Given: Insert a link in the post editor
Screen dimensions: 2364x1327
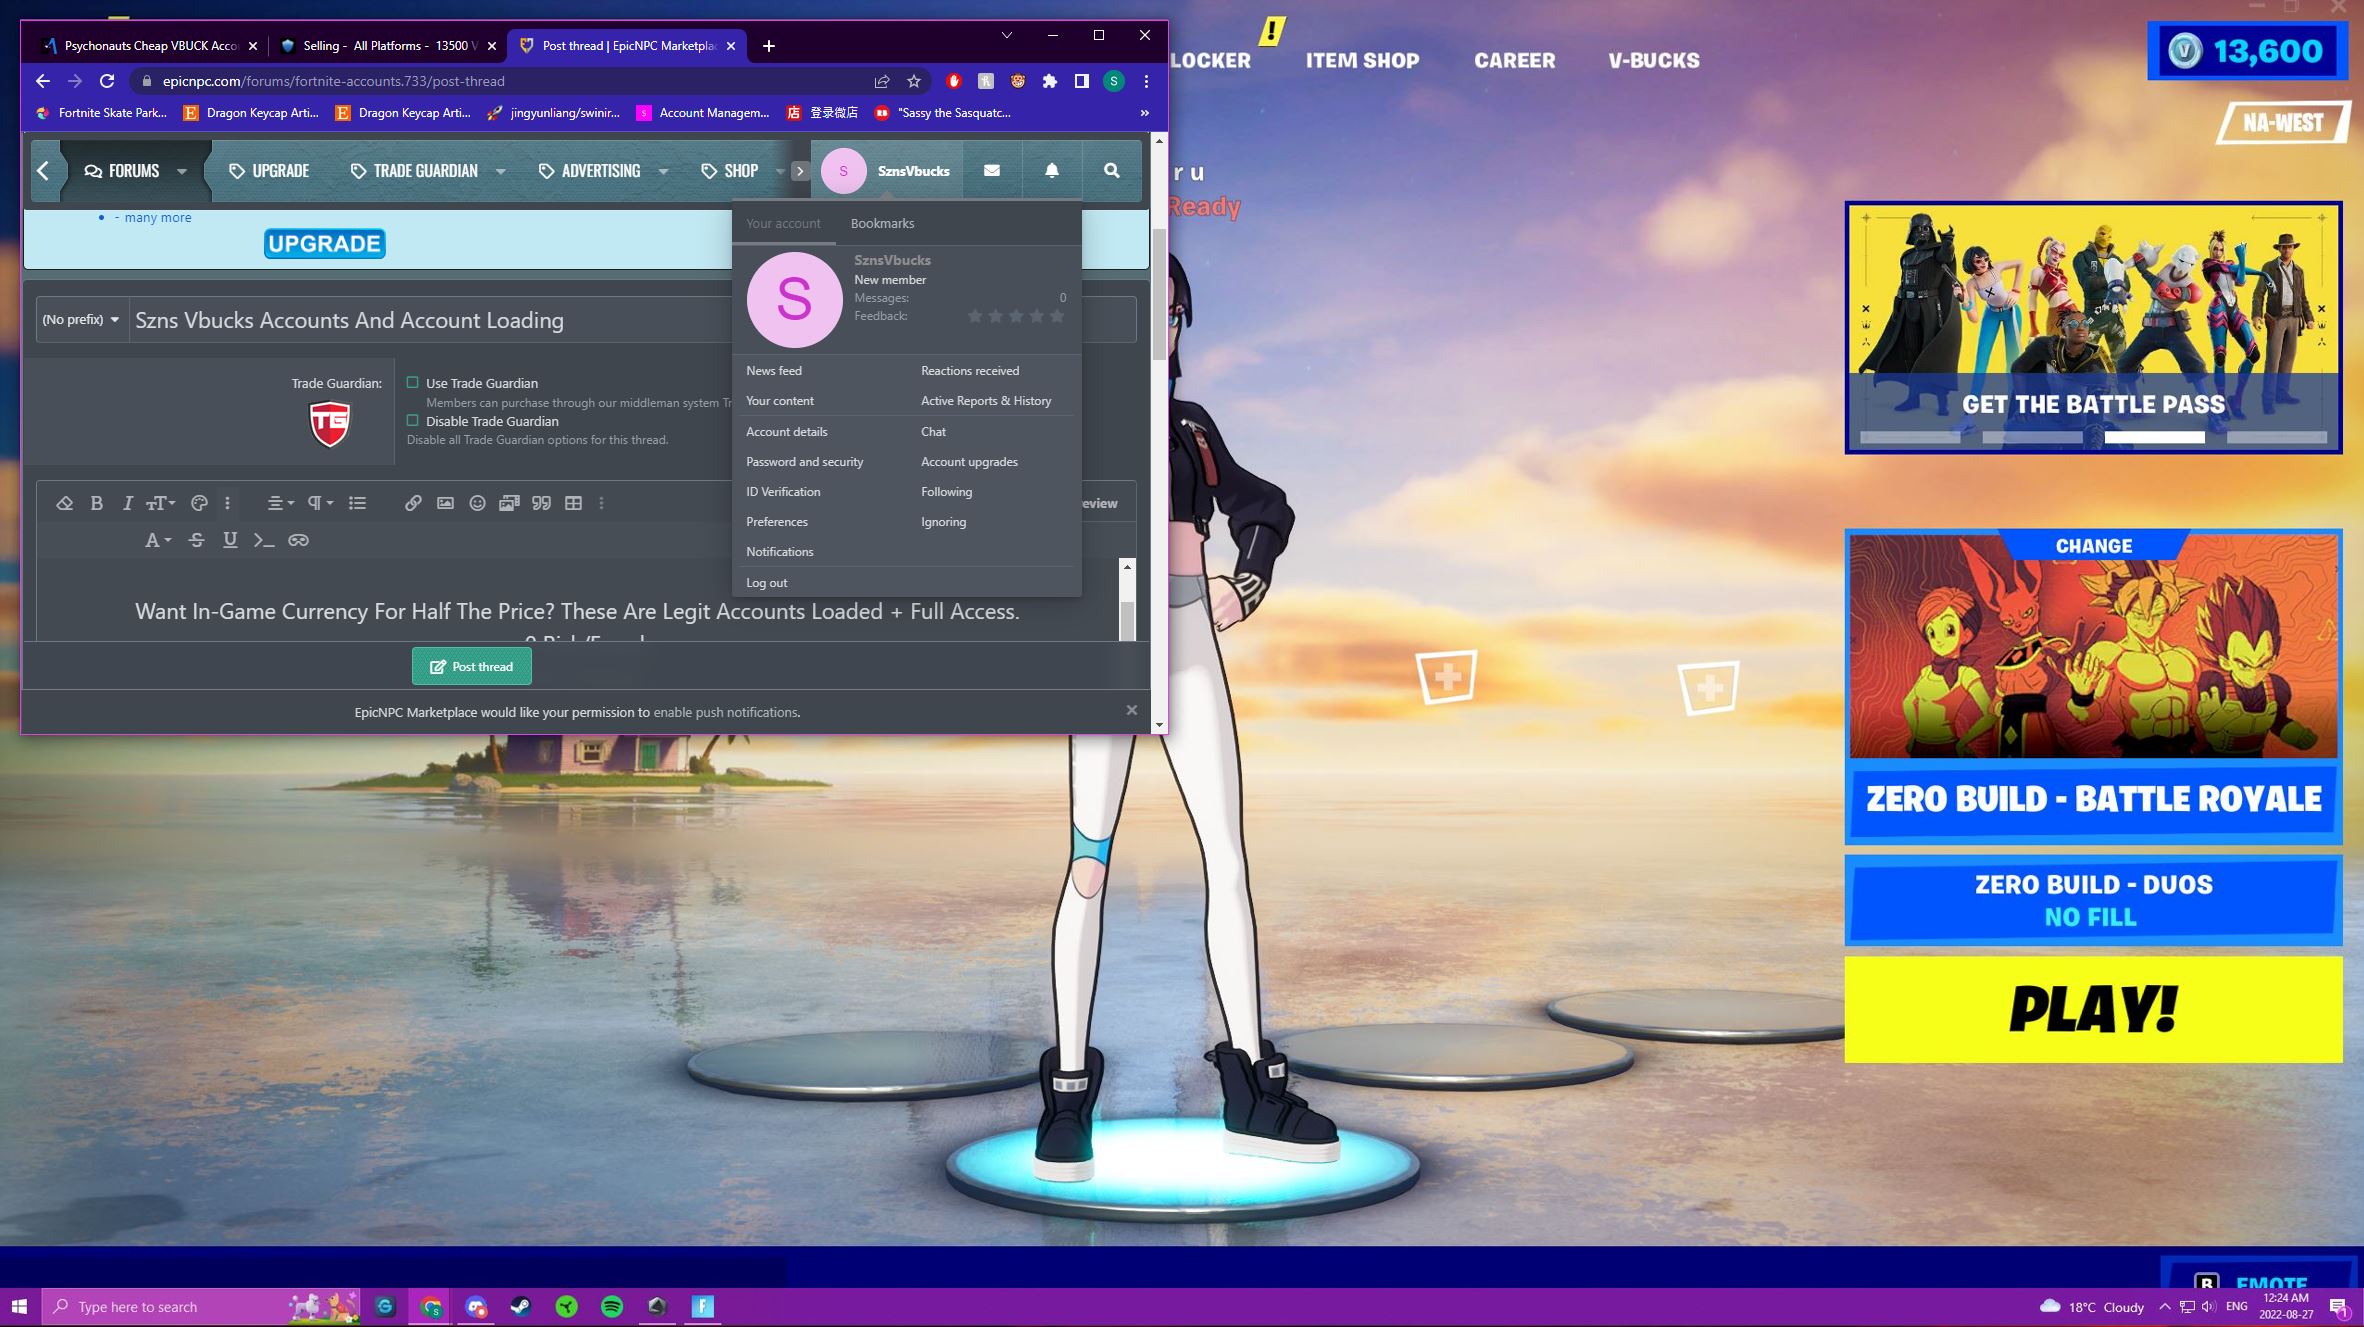Looking at the screenshot, I should tap(413, 503).
